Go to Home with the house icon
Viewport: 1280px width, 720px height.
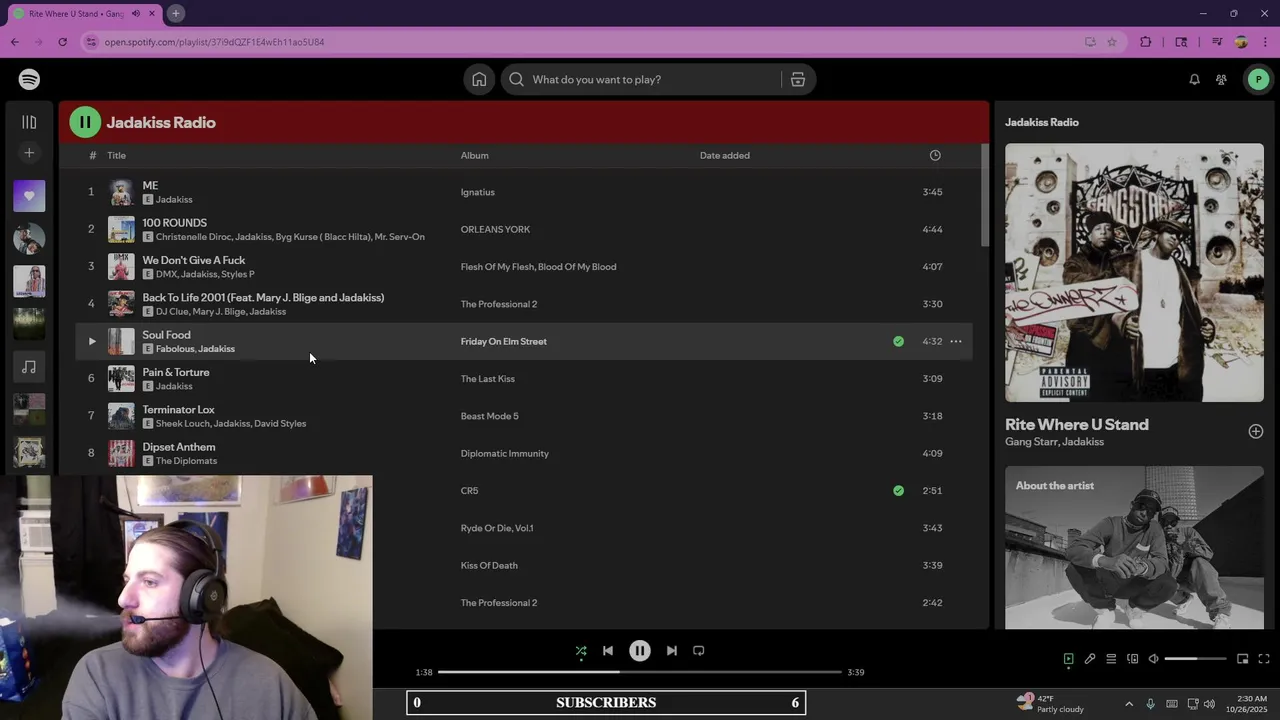pyautogui.click(x=479, y=79)
